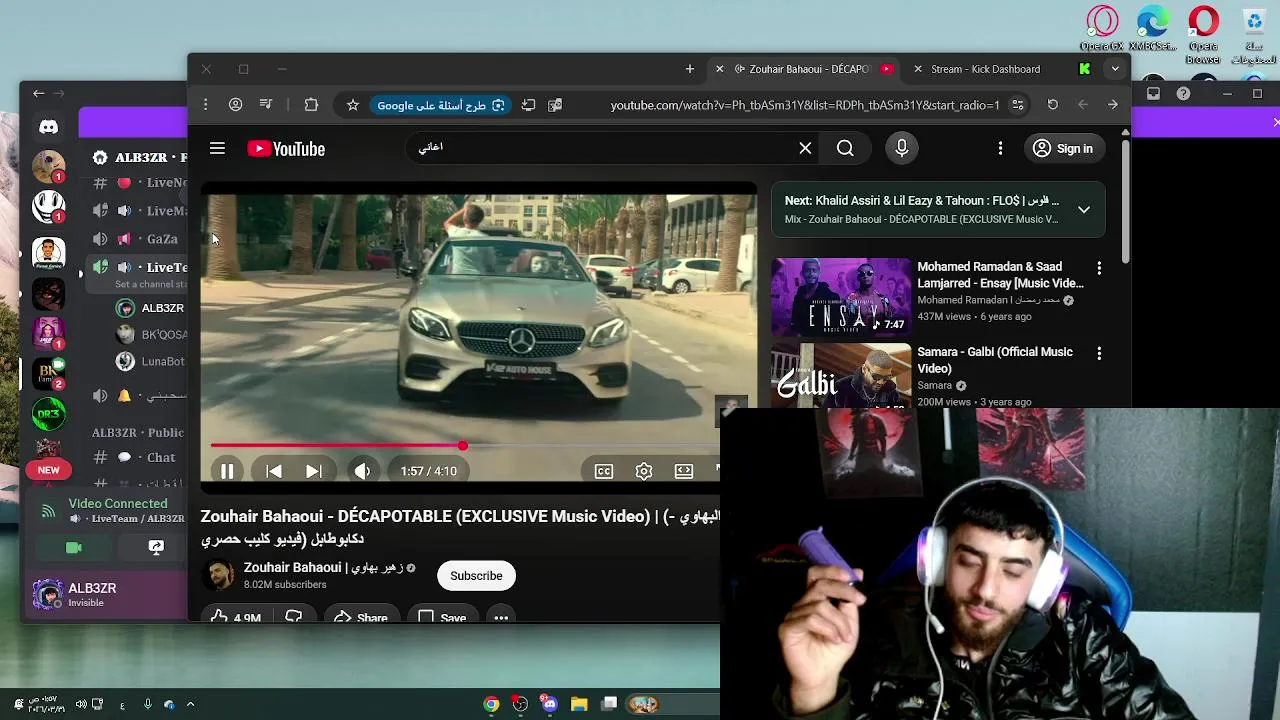
Task: Open the taskbar volume speaker icon
Action: pos(81,704)
